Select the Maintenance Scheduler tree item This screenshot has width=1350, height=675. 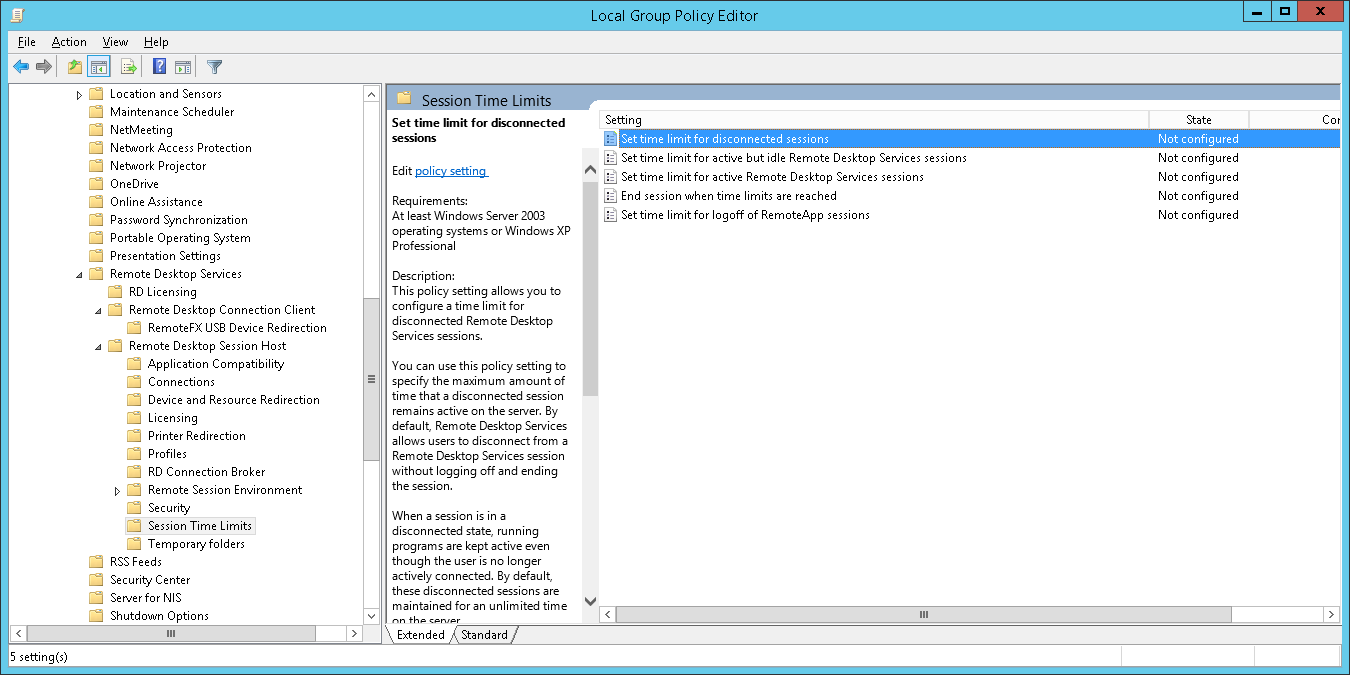[172, 112]
